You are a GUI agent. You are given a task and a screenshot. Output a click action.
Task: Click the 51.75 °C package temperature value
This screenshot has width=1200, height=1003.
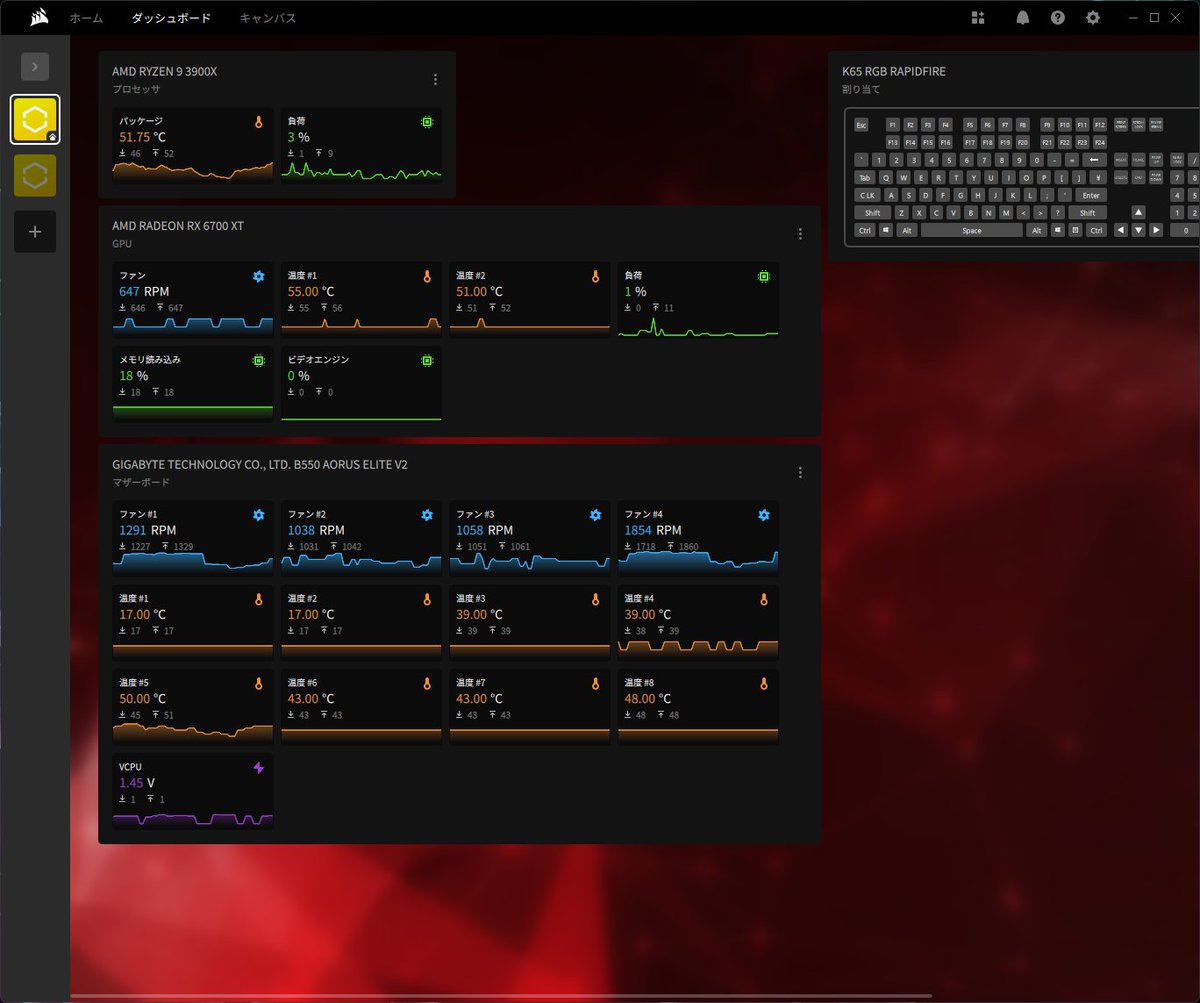tap(142, 137)
